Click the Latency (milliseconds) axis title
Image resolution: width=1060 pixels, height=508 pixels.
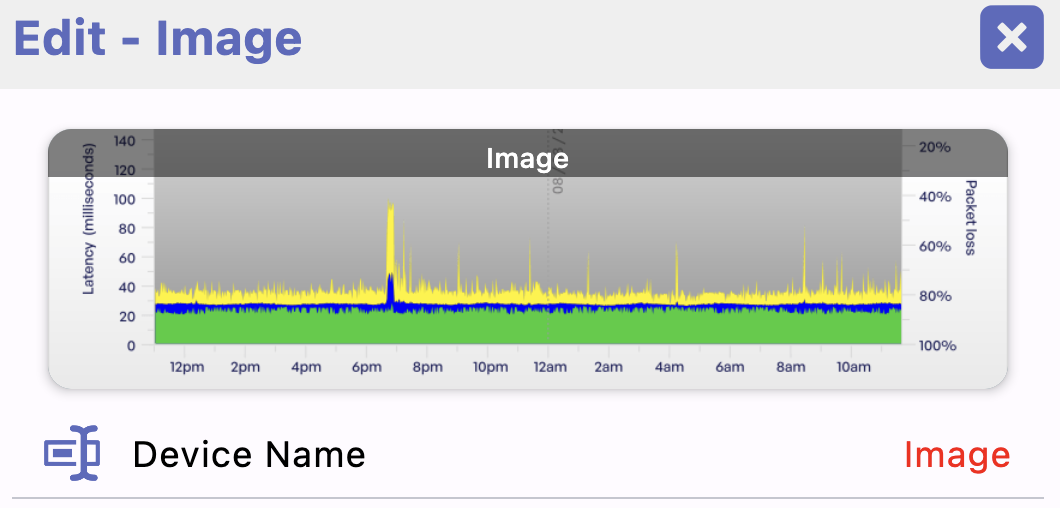pos(89,218)
